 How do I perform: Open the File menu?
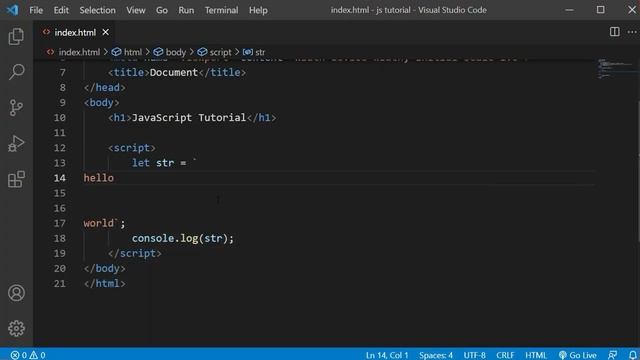click(36, 10)
